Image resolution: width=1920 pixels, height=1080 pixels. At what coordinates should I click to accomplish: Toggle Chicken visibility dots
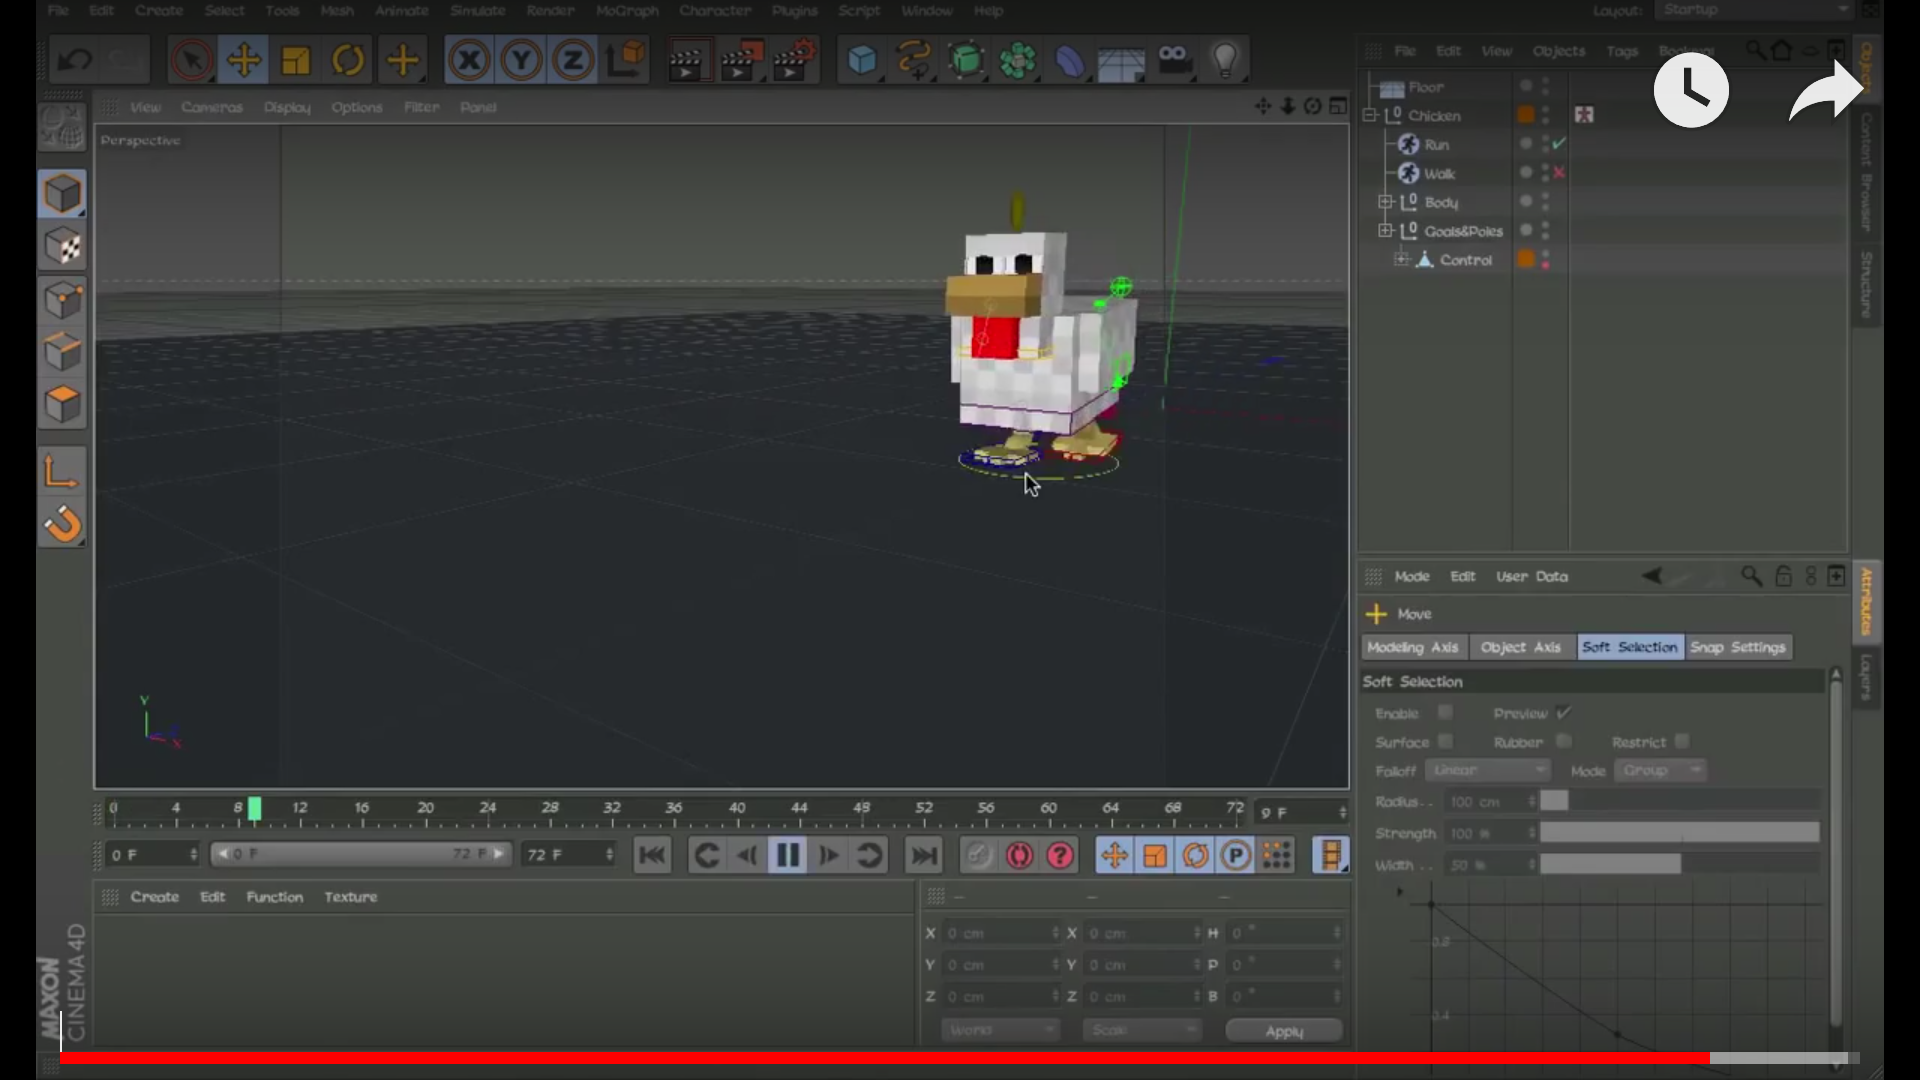coord(1546,116)
